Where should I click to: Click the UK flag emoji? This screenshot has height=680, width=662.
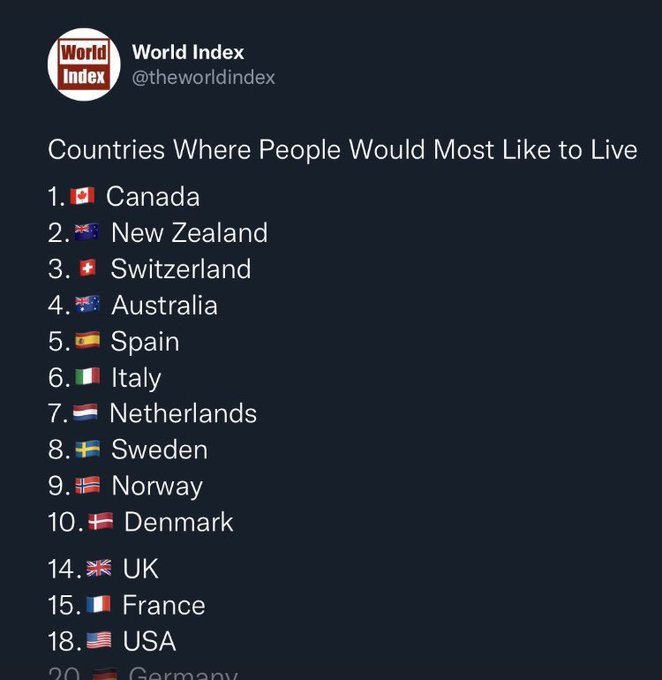click(x=99, y=569)
